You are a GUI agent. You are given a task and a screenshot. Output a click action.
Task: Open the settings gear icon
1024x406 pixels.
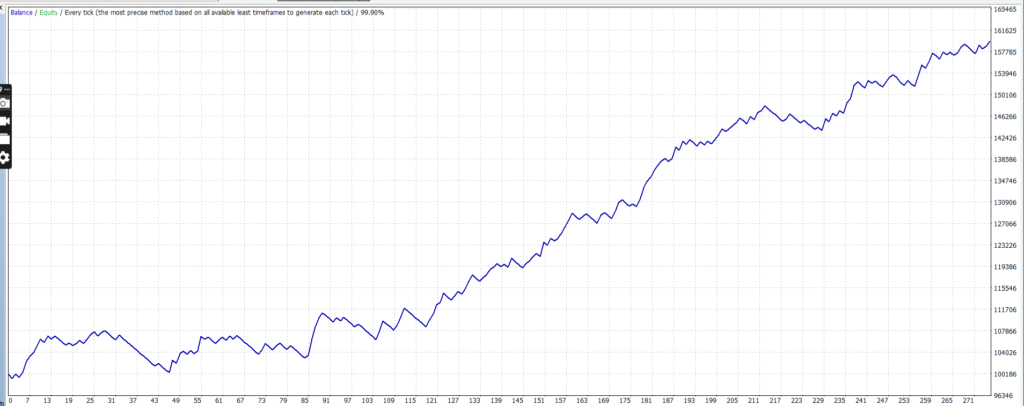click(5, 157)
